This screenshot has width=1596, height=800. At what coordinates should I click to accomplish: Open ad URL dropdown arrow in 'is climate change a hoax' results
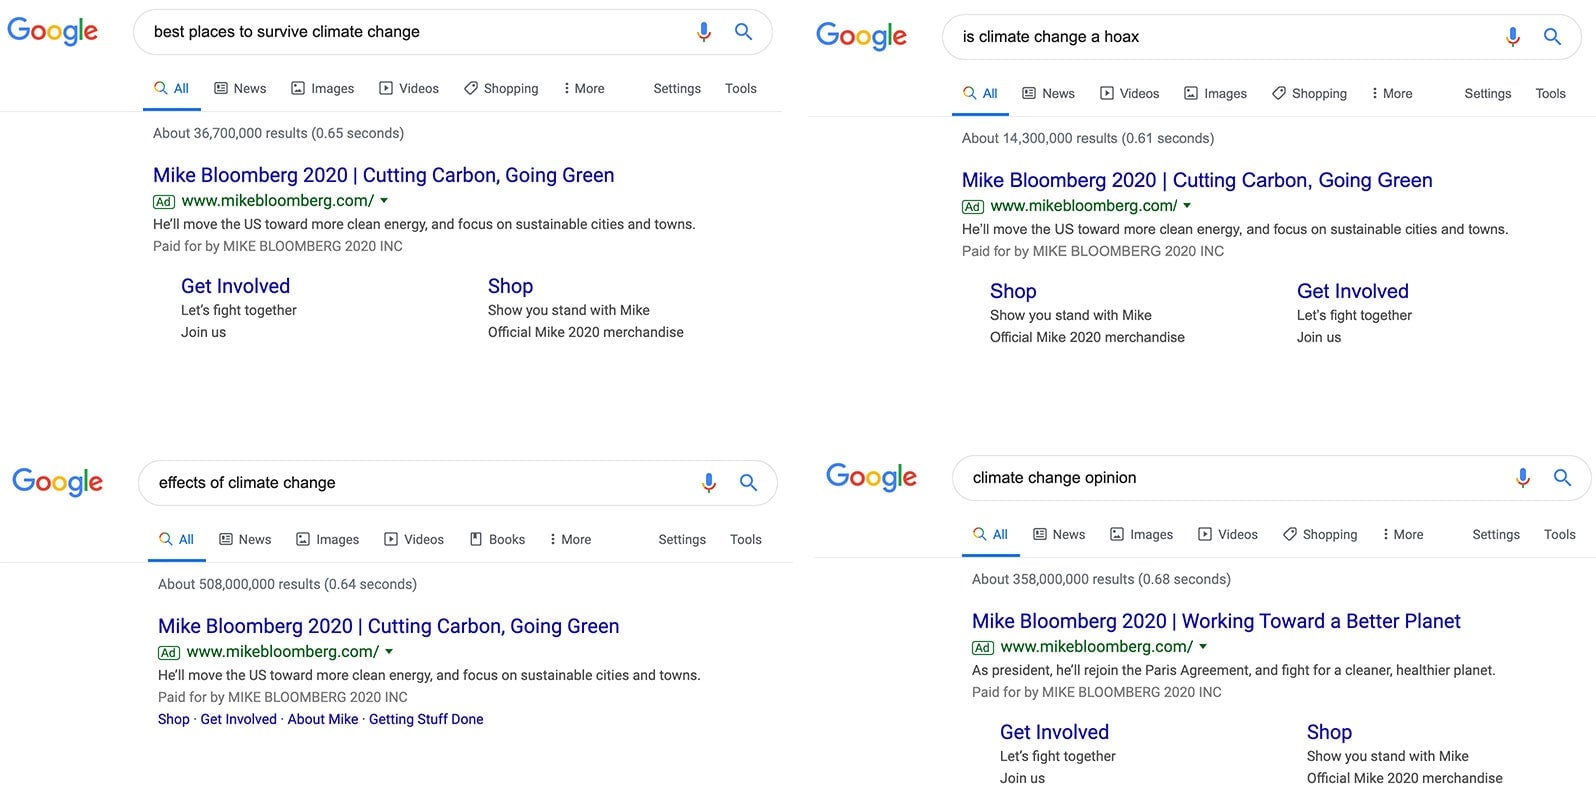pyautogui.click(x=1187, y=206)
